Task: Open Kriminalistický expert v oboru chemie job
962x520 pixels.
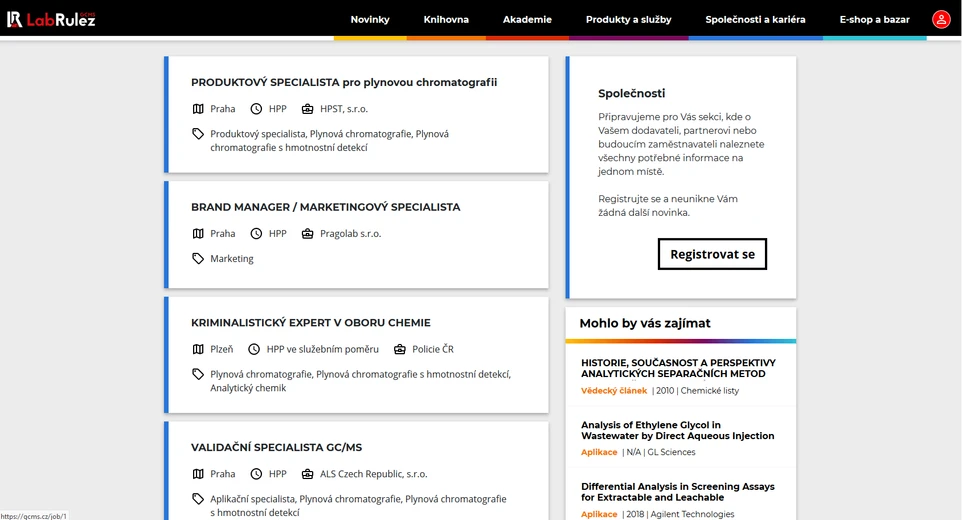Action: tap(310, 323)
